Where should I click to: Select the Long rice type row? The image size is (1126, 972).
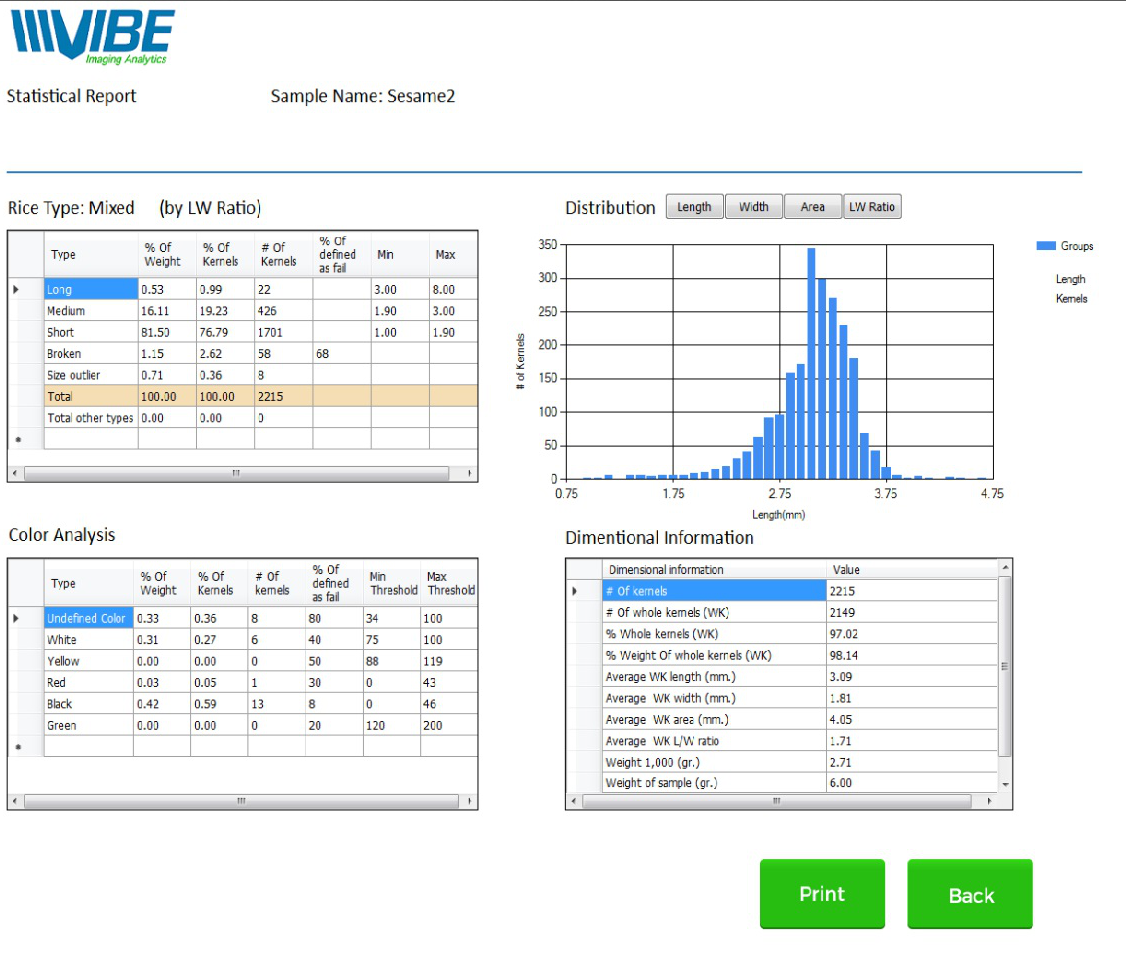pos(91,289)
